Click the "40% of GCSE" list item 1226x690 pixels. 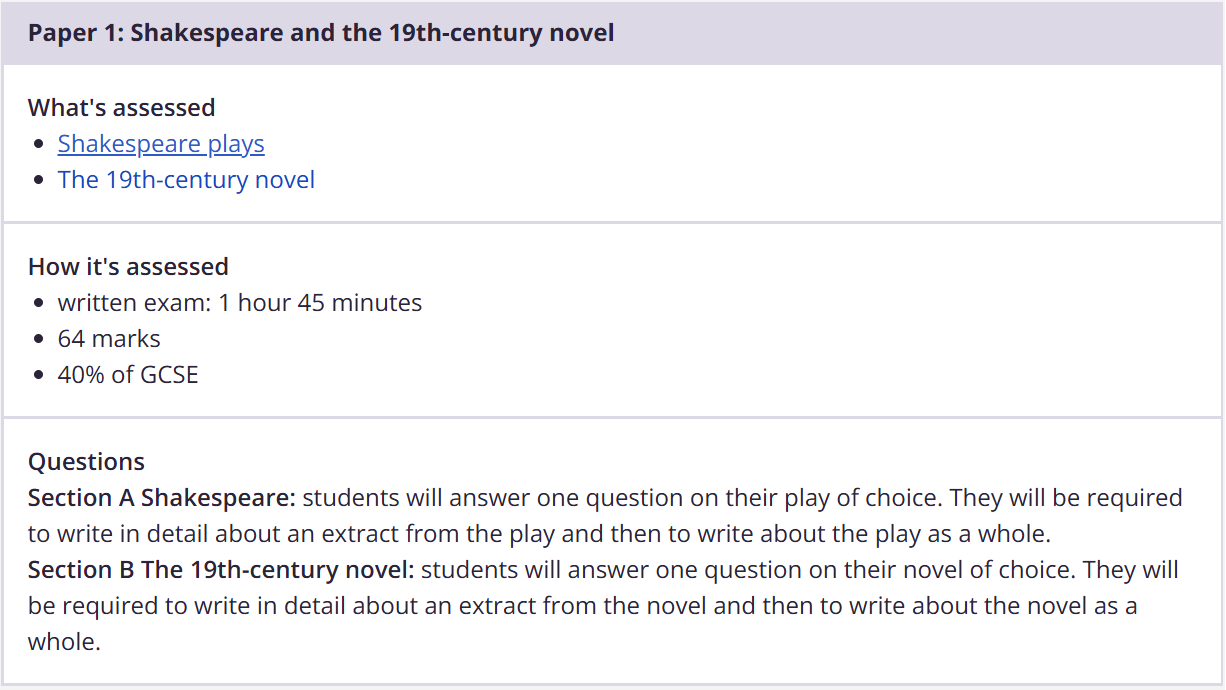tap(128, 375)
